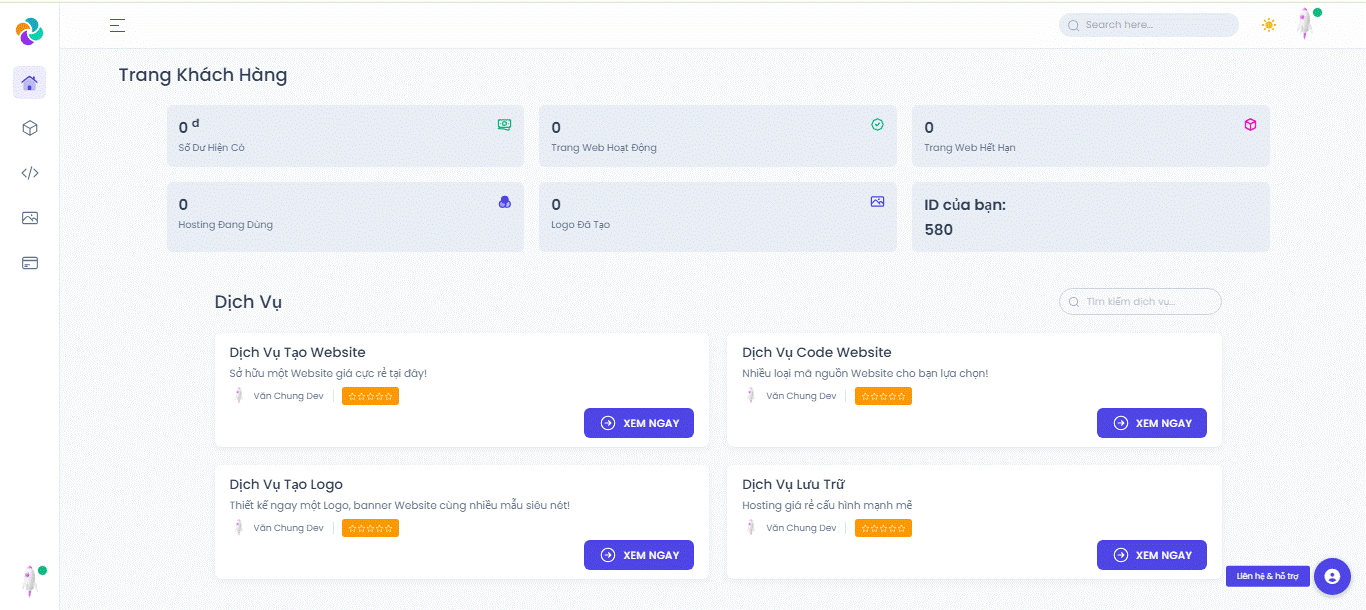Select the code brackets icon in sidebar
The height and width of the screenshot is (610, 1366).
tap(30, 173)
